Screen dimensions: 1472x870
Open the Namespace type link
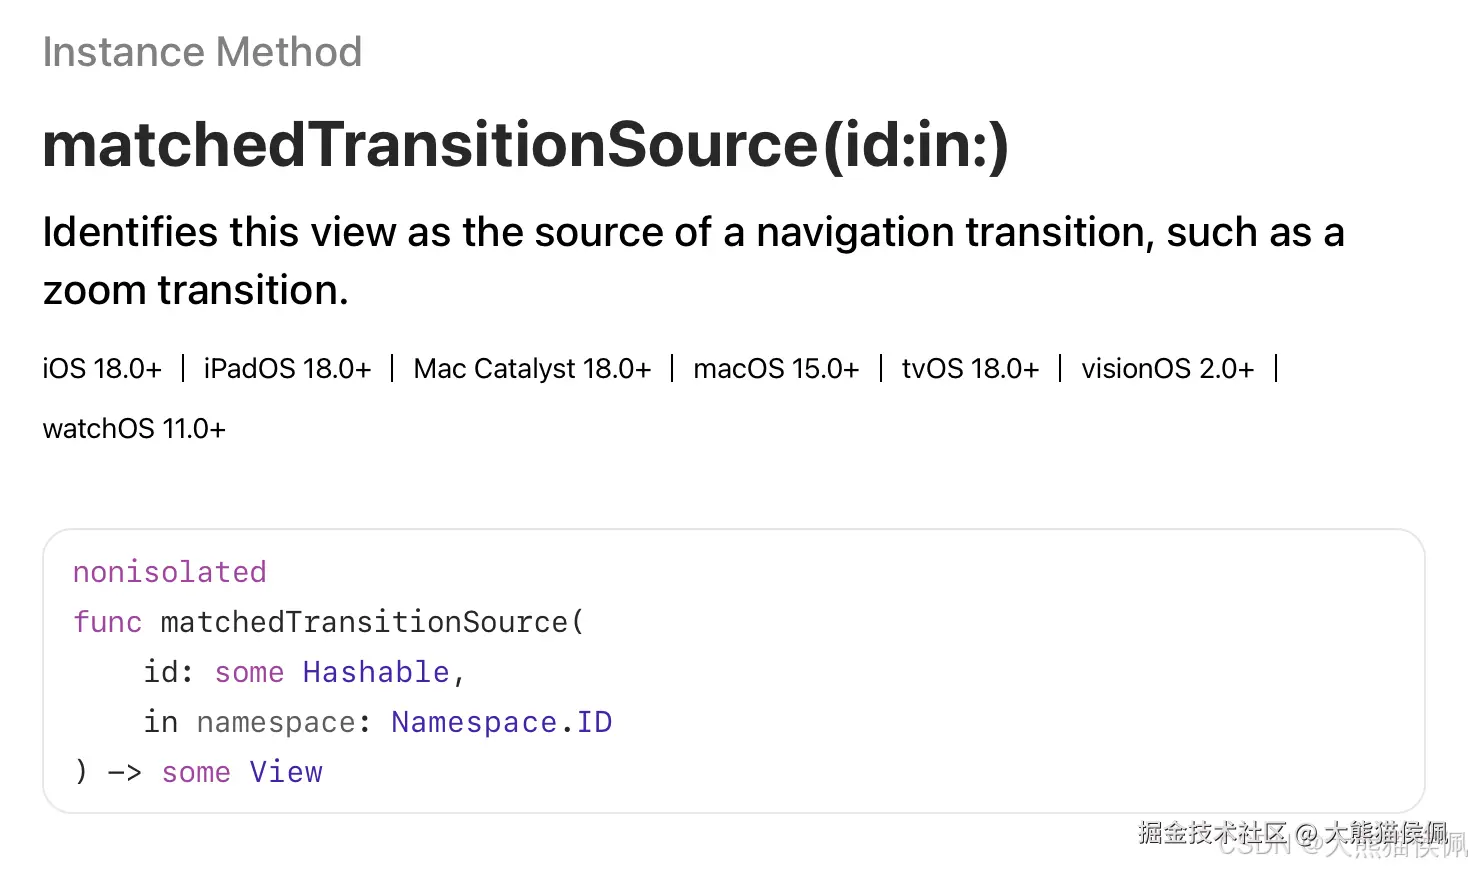[473, 722]
